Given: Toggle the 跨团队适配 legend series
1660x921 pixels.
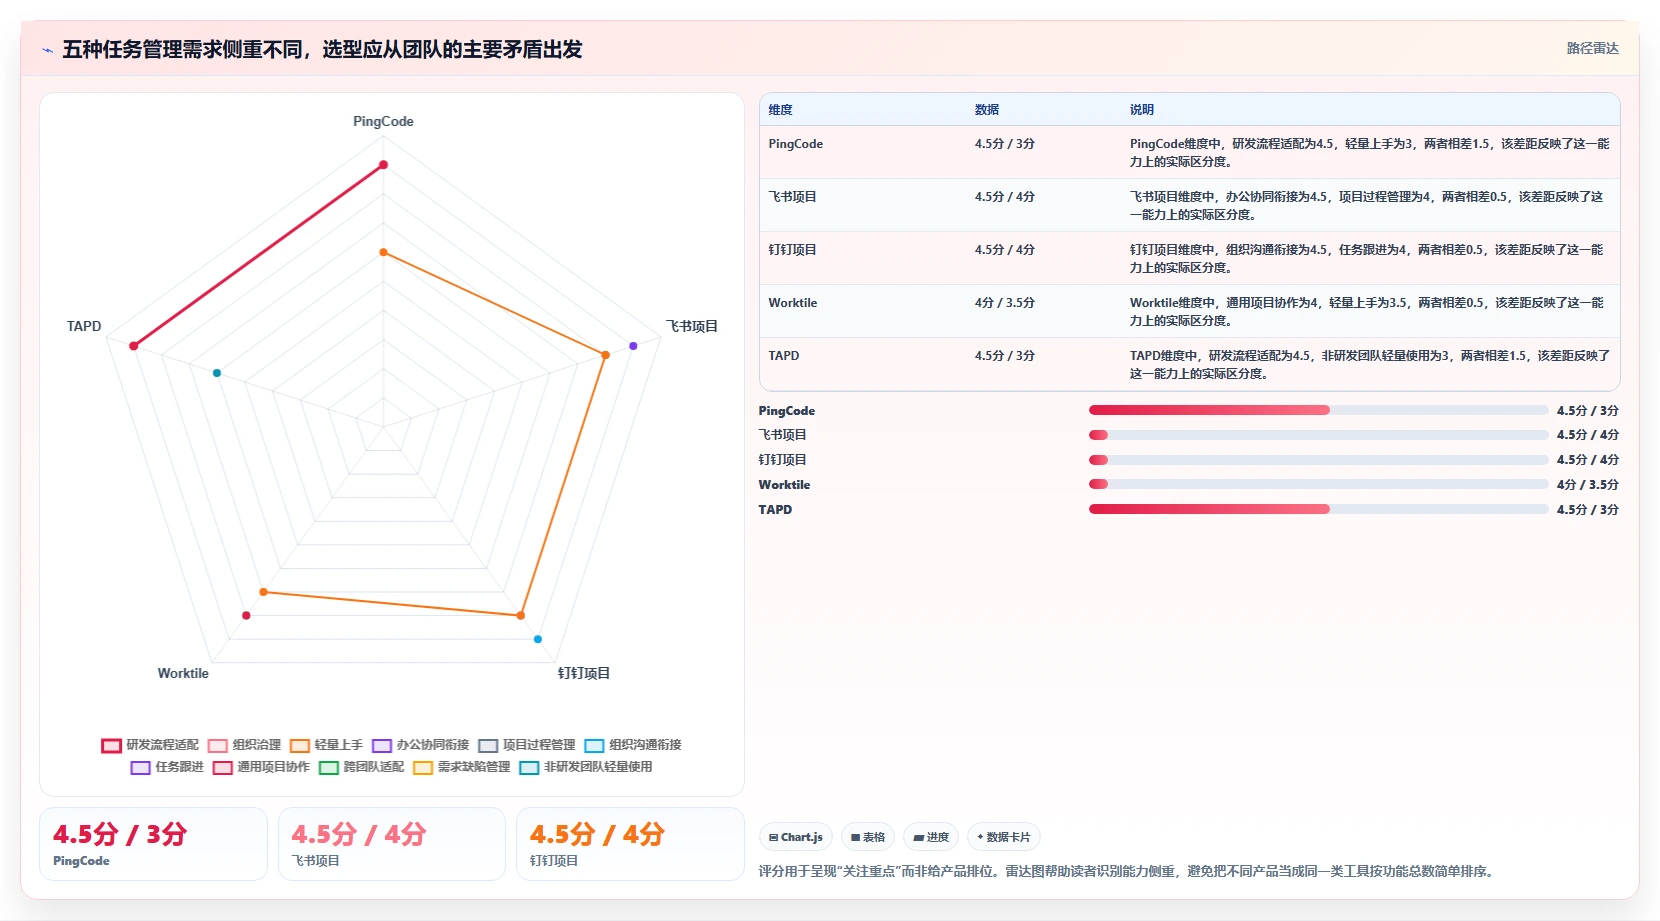Looking at the screenshot, I should click(361, 767).
